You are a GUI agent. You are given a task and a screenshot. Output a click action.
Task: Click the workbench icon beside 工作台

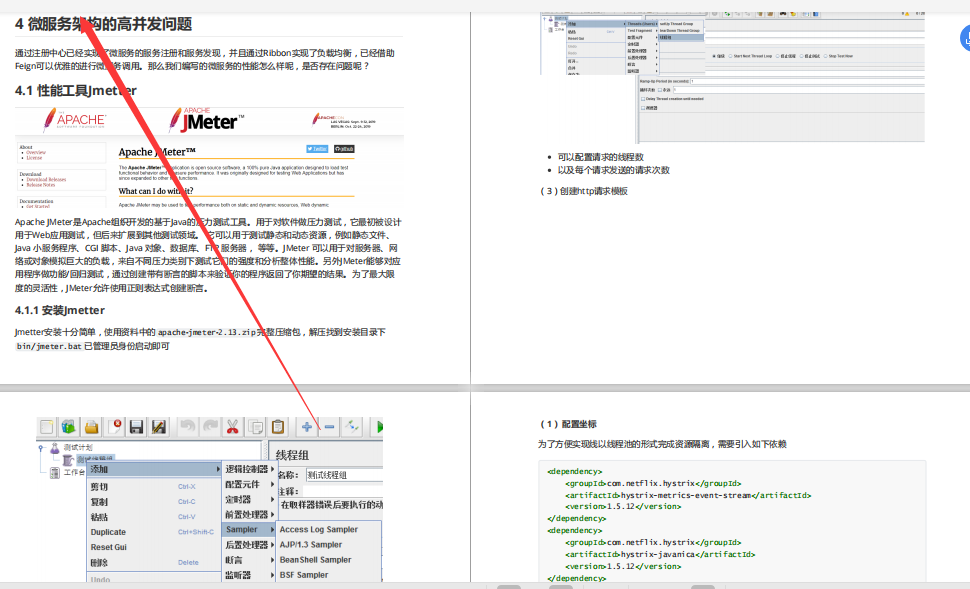(x=54, y=473)
